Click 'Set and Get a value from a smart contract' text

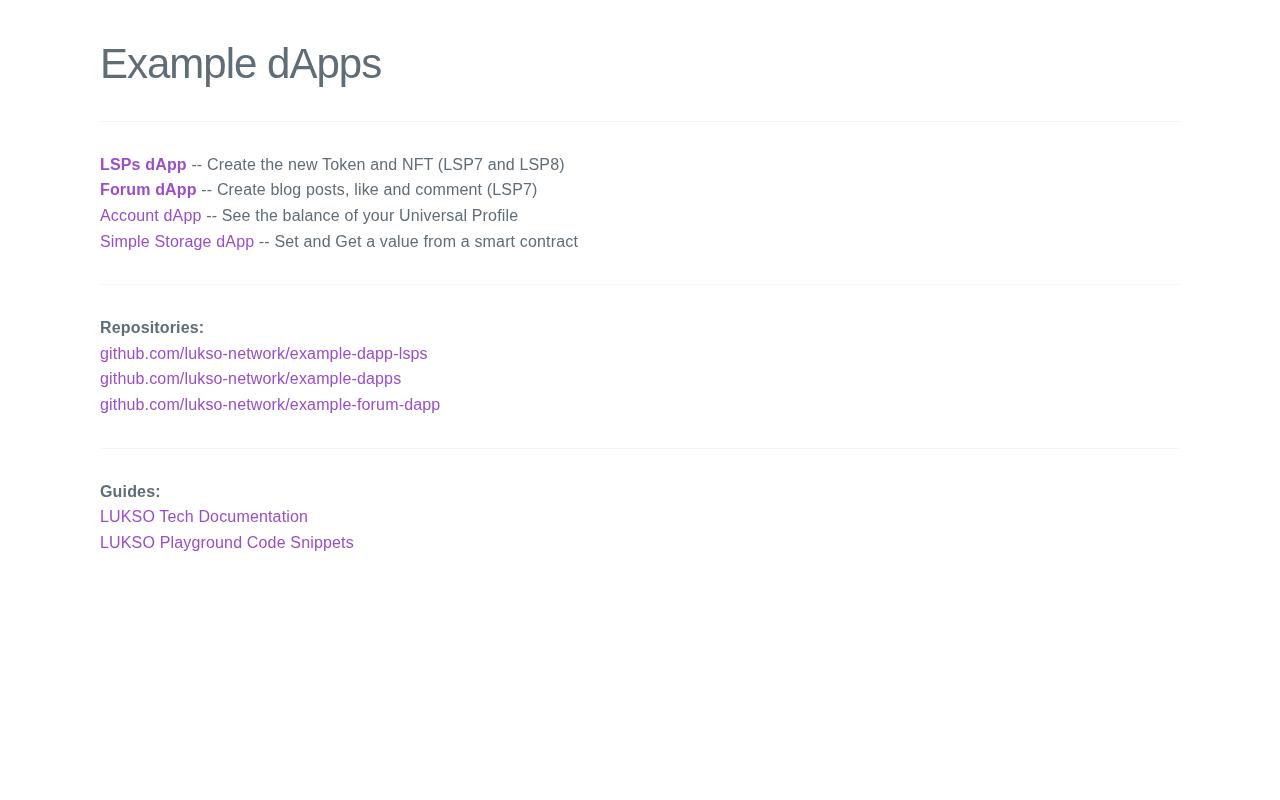[x=426, y=242]
